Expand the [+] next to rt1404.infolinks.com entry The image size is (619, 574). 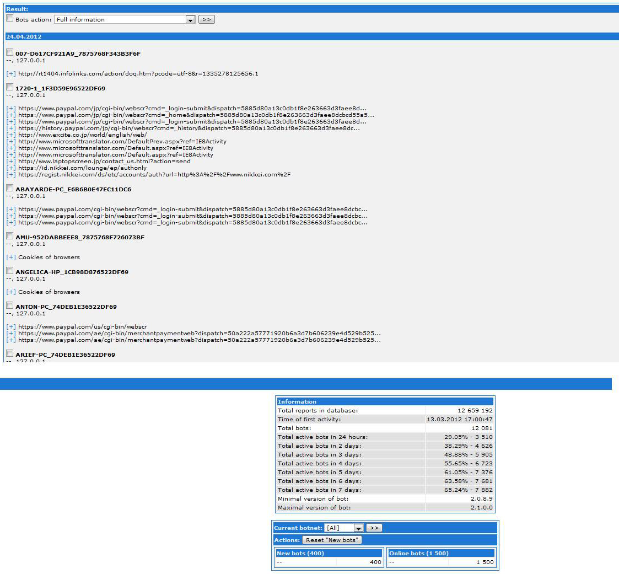[x=9, y=73]
